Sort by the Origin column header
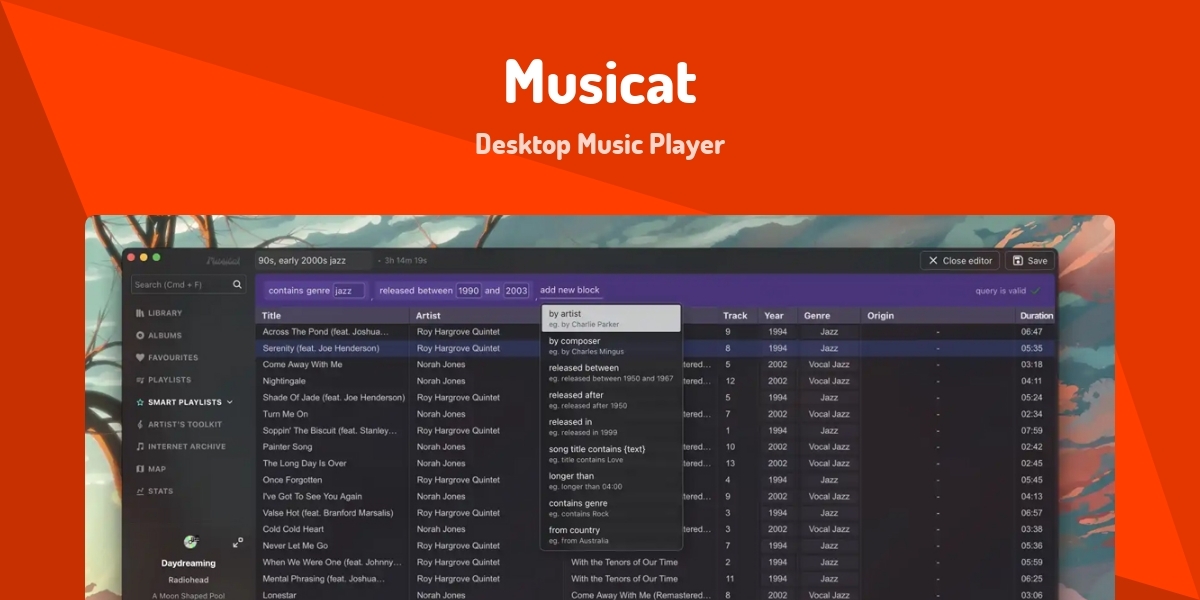 pyautogui.click(x=880, y=316)
